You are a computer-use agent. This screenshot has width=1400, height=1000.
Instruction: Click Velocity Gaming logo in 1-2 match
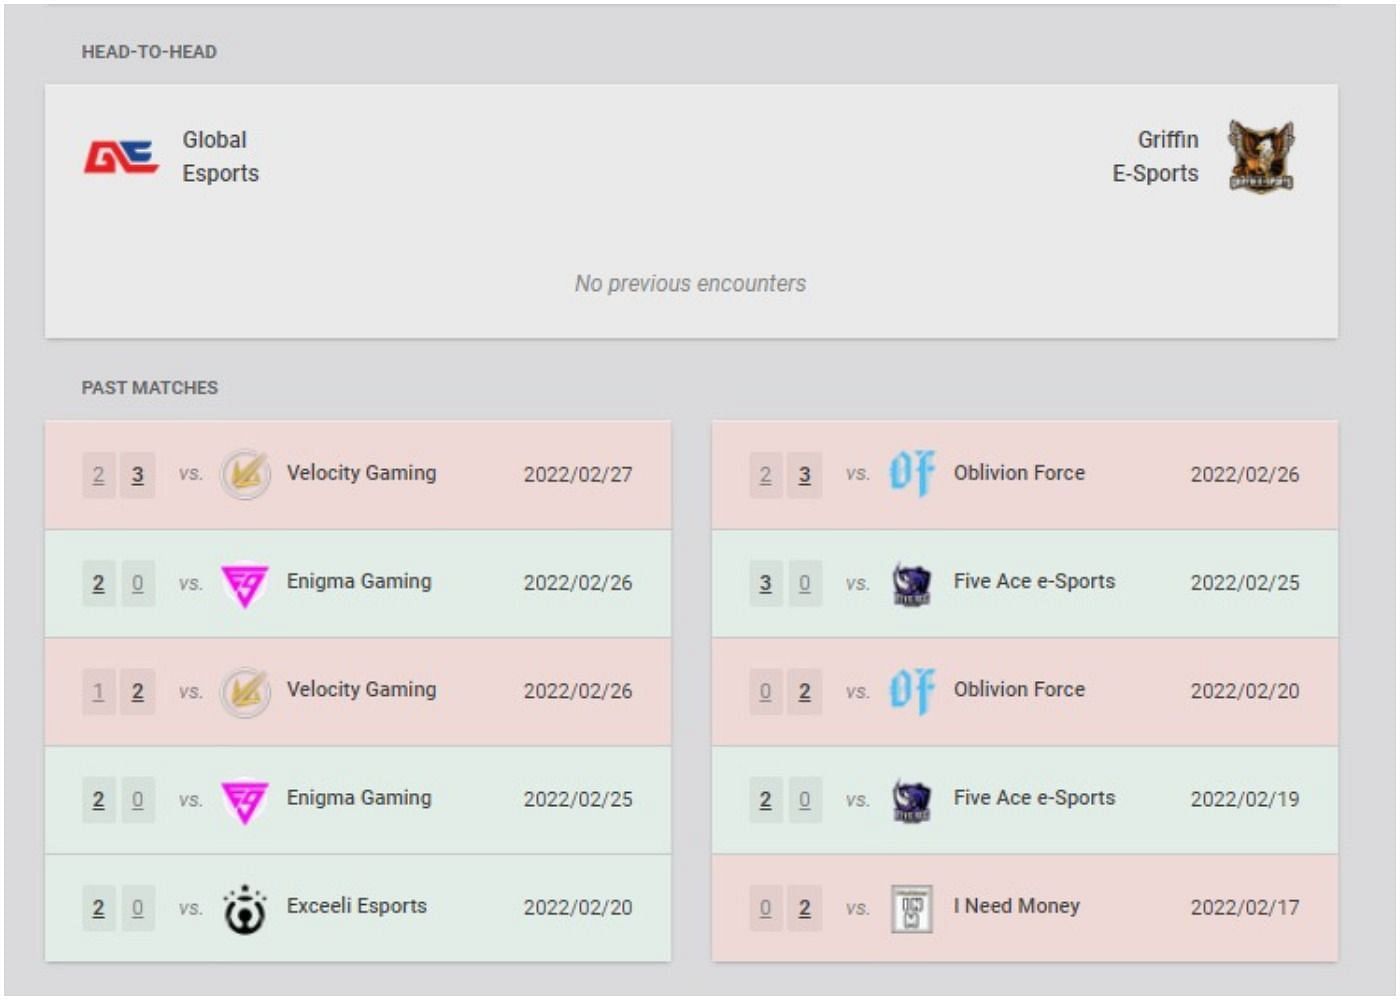click(245, 691)
